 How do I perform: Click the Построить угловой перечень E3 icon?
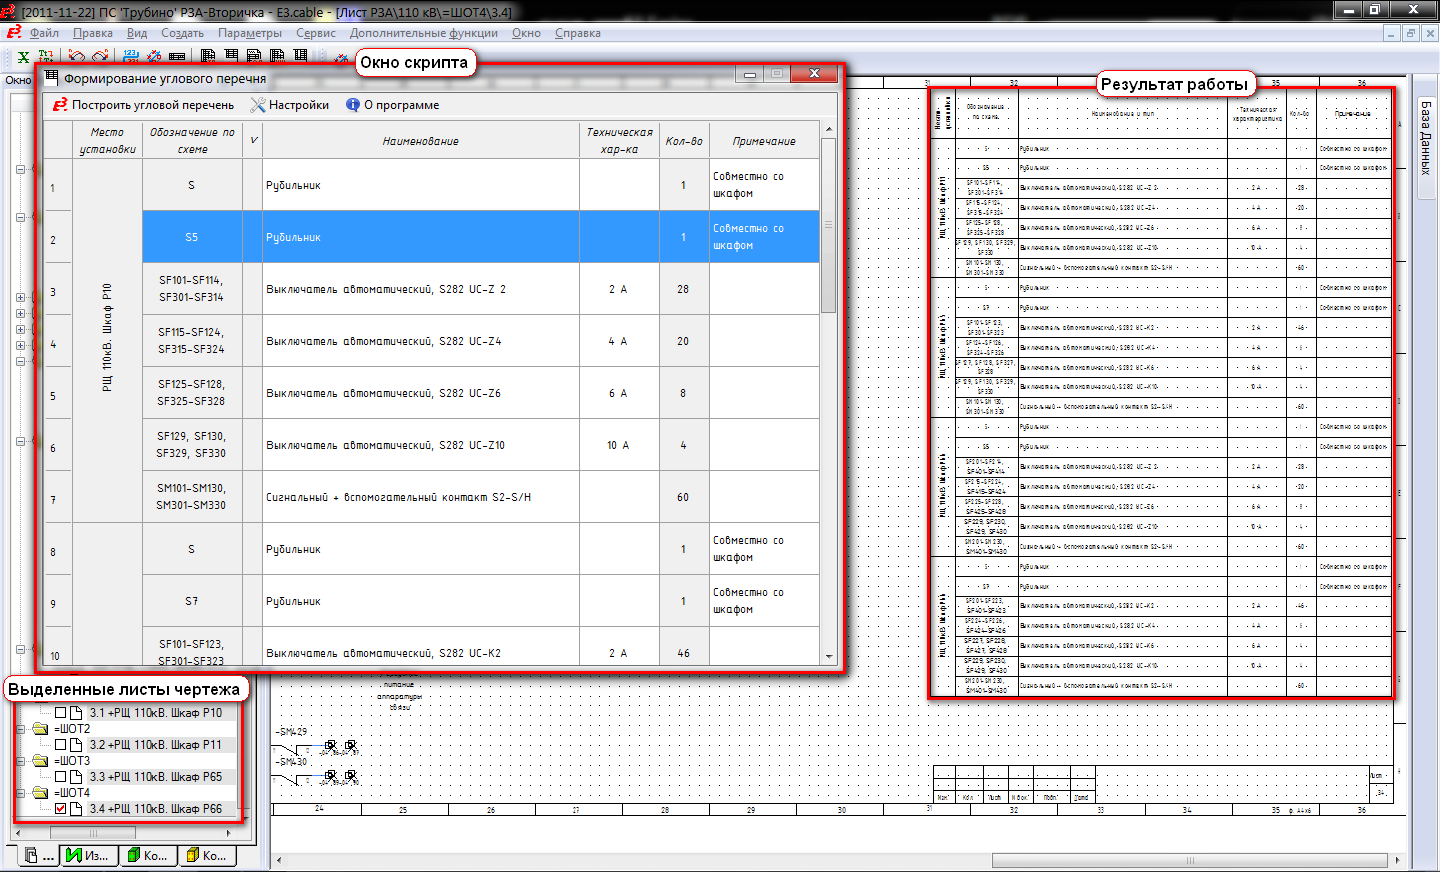[60, 105]
